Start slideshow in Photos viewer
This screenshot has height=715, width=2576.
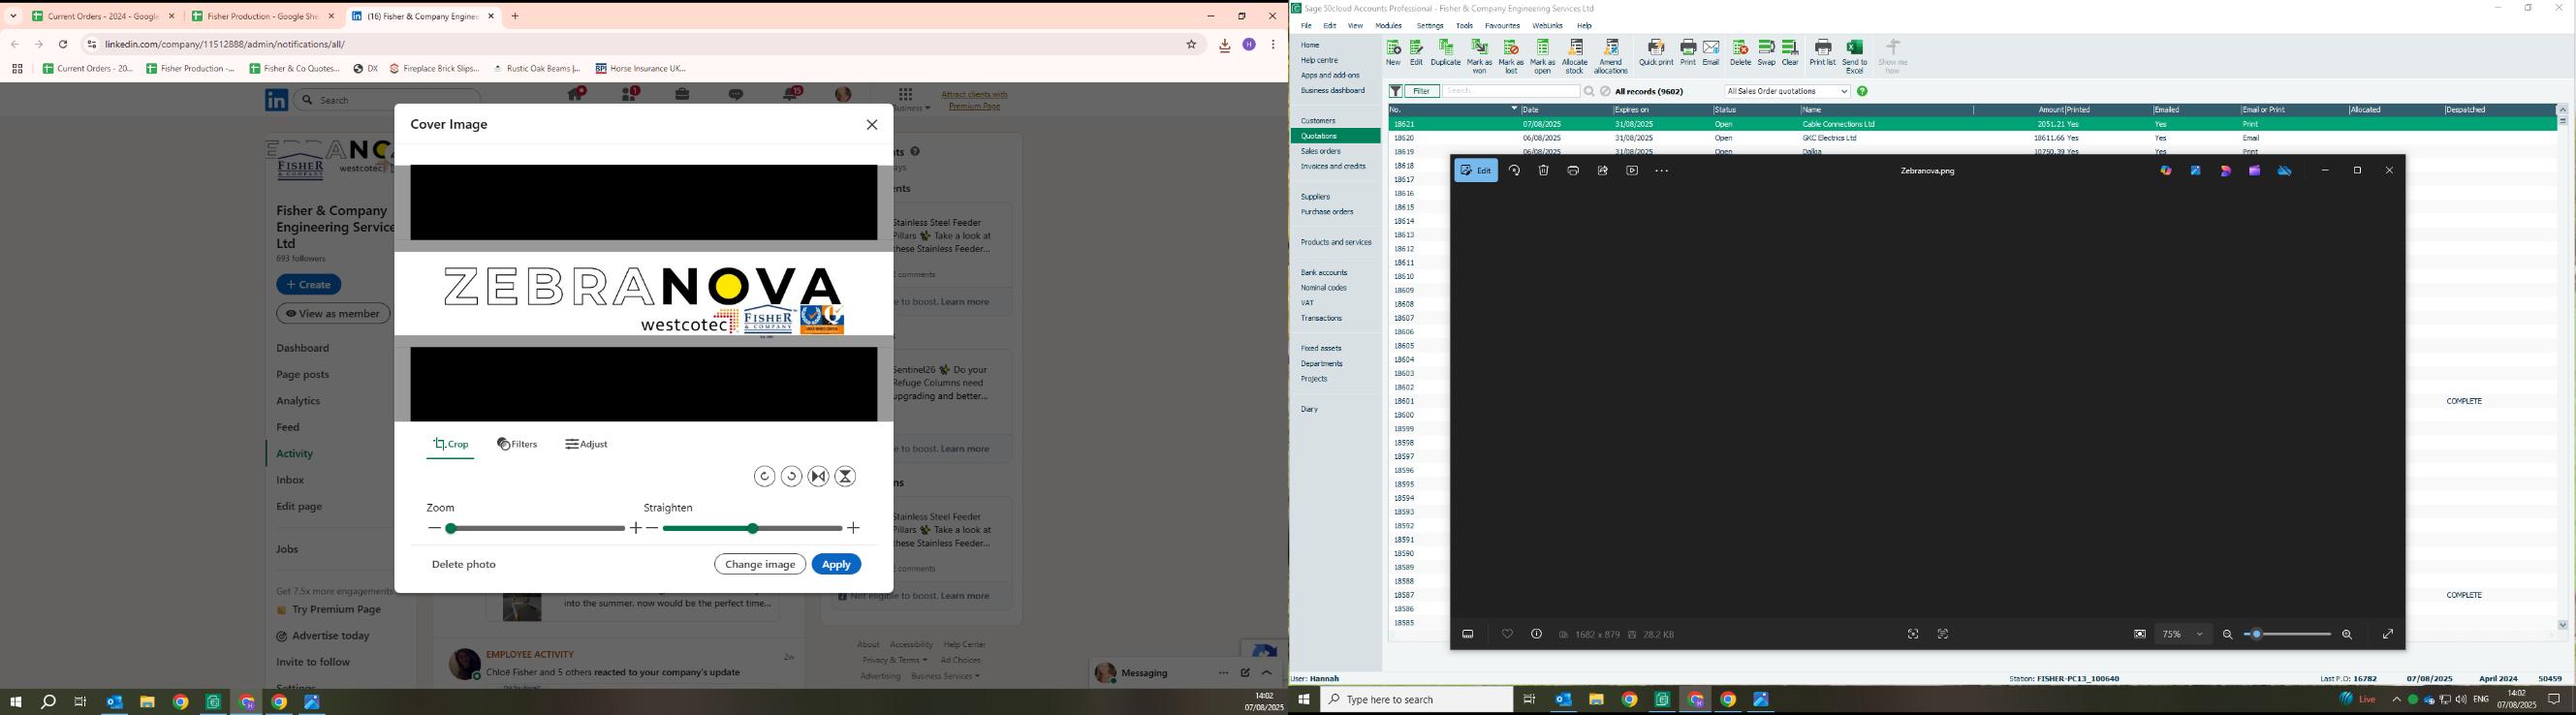pyautogui.click(x=1632, y=171)
